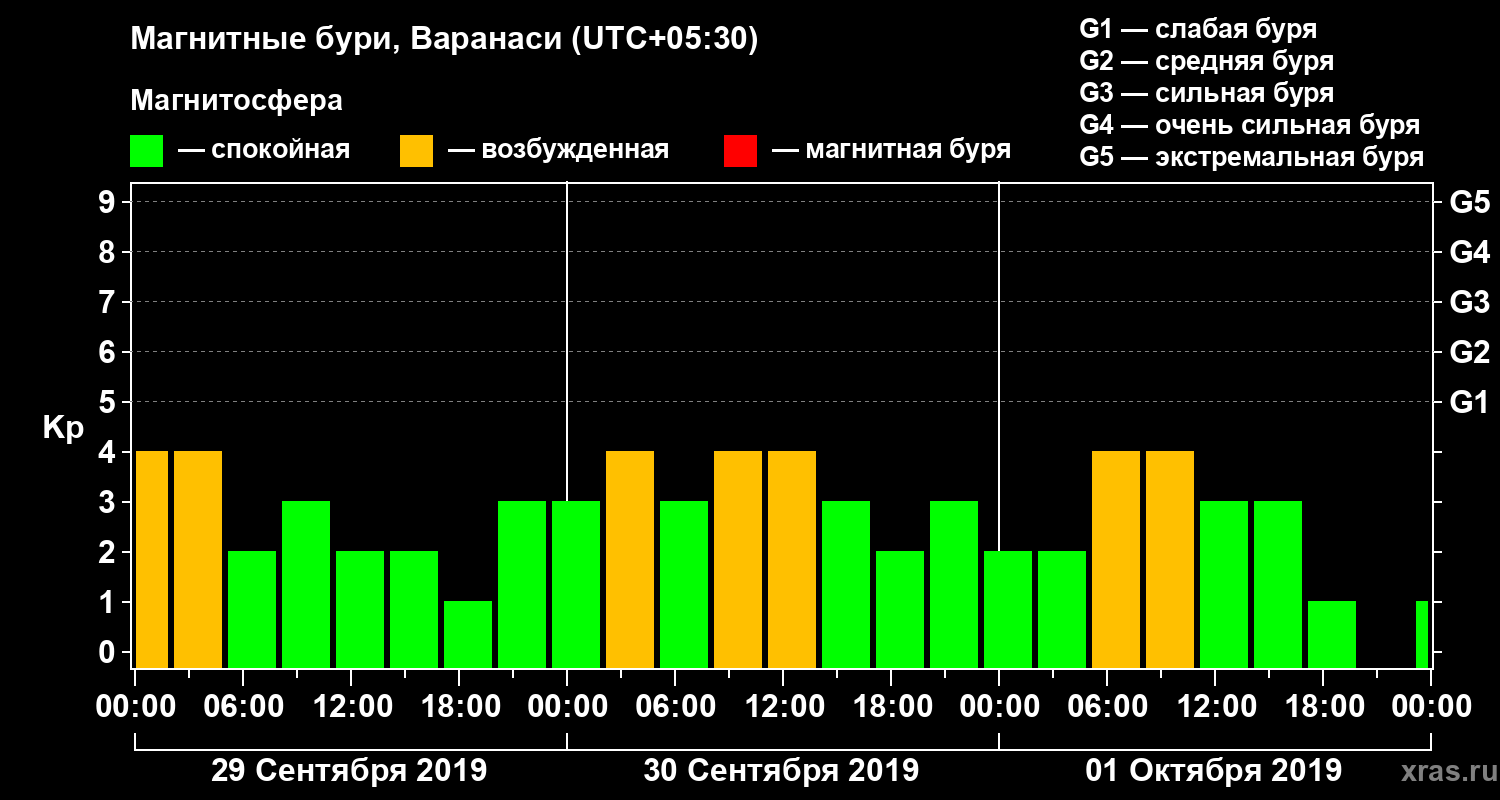Screen dimensions: 1500x800
Task: Click the green 00:00–03:00 bar on 01 Октября
Action: [x=1008, y=609]
